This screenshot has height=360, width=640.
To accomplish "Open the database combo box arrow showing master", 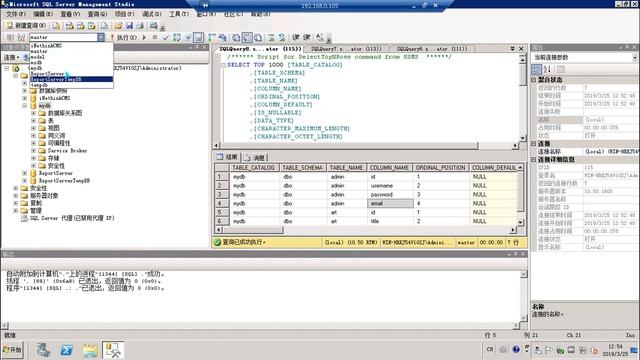I will click(101, 37).
